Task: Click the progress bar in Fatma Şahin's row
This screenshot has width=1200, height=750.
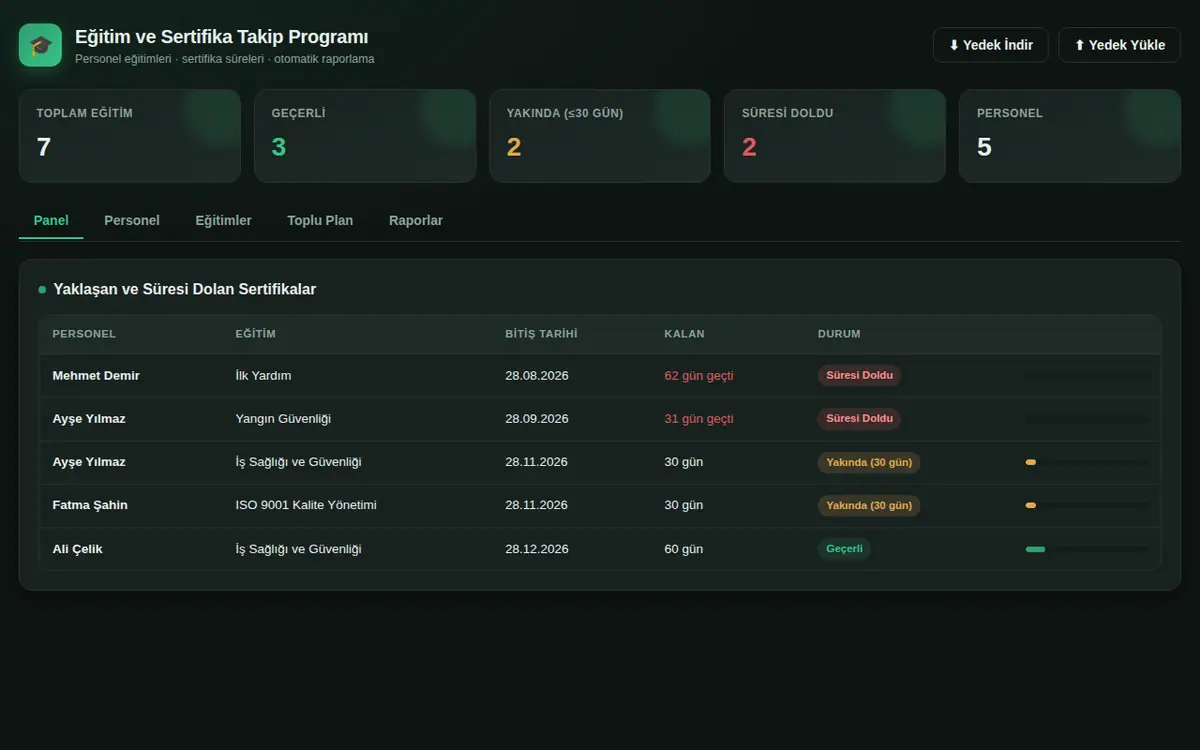Action: (1087, 505)
